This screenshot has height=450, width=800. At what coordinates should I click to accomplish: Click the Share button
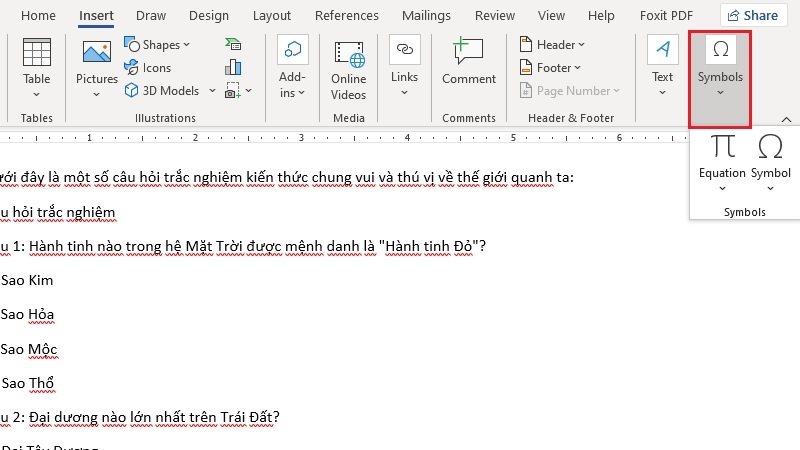(x=753, y=16)
